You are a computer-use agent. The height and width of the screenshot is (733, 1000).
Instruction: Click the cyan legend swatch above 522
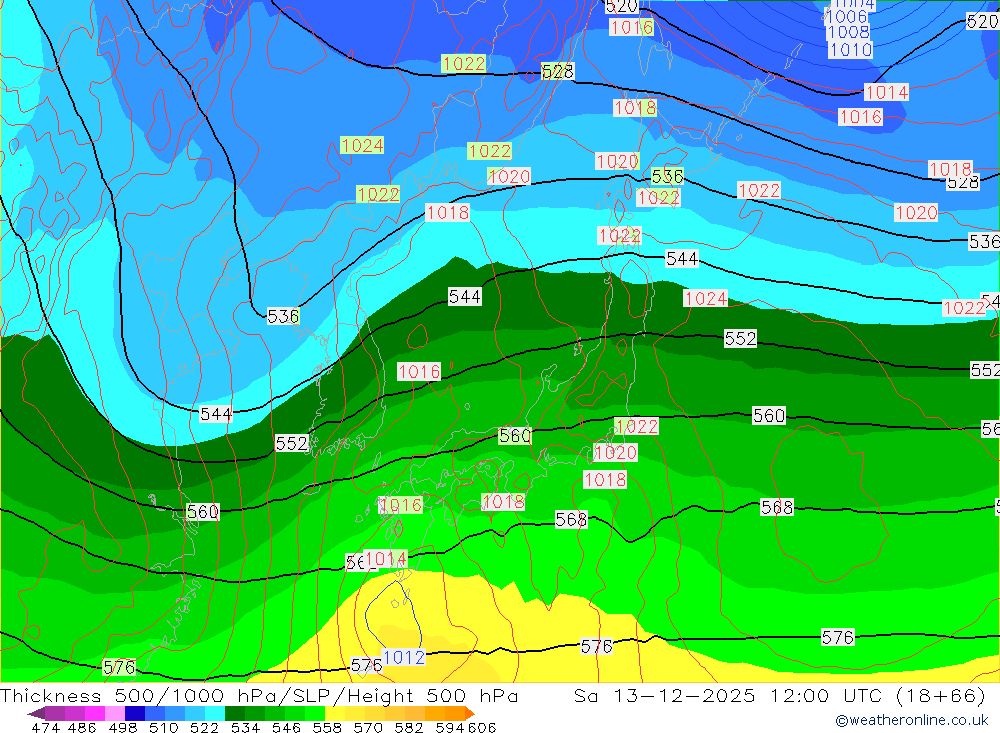215,713
